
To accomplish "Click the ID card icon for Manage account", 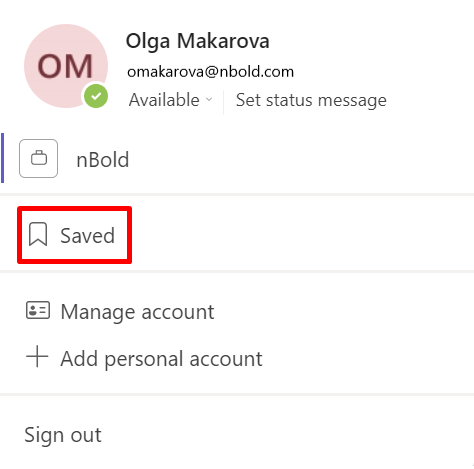I will point(38,311).
